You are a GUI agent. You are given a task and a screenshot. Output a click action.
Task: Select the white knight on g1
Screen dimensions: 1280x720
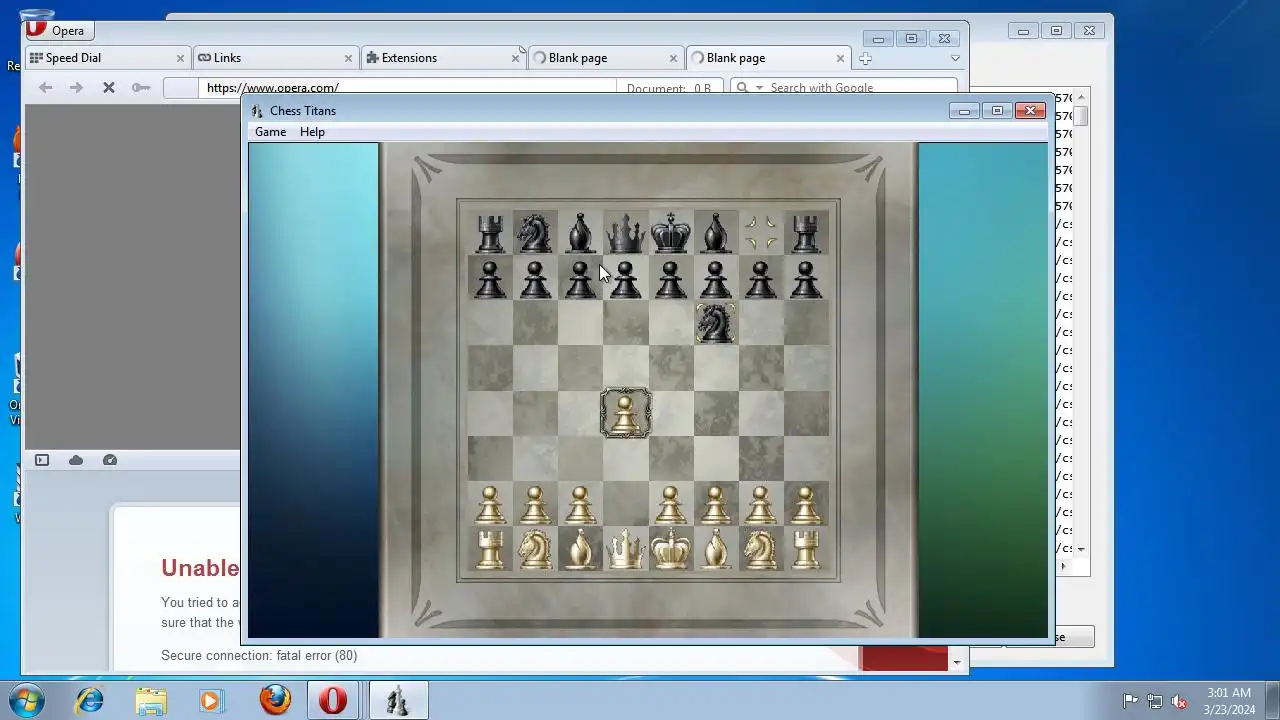point(760,550)
